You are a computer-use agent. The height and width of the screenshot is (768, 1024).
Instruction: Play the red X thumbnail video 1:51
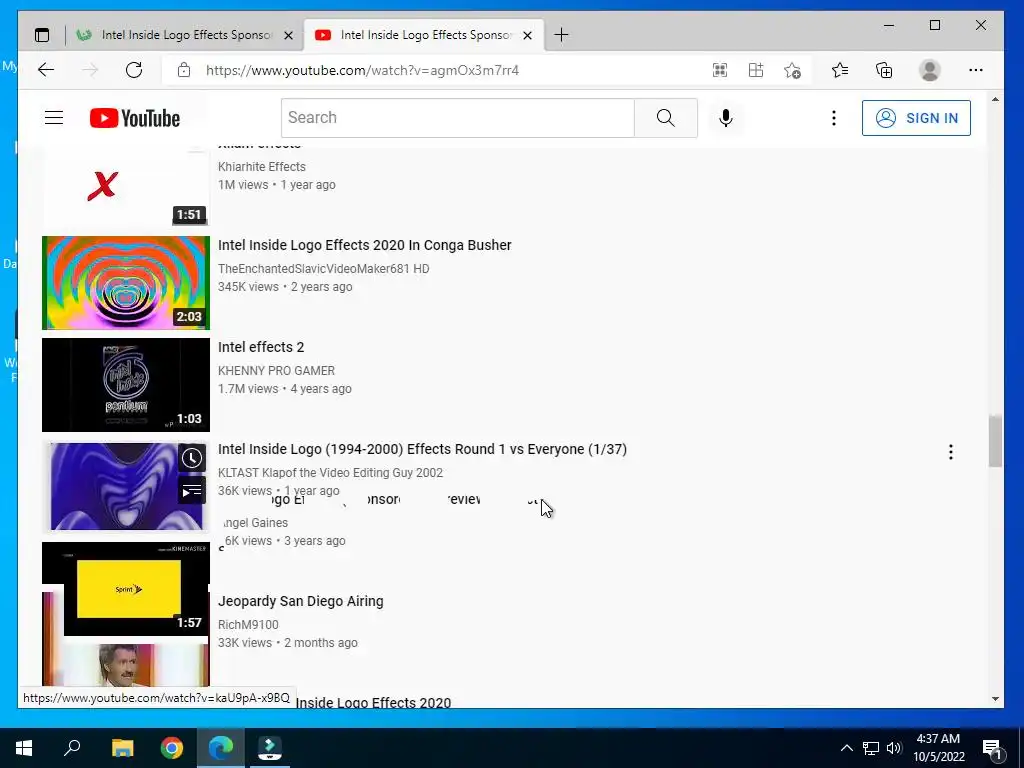pyautogui.click(x=126, y=186)
